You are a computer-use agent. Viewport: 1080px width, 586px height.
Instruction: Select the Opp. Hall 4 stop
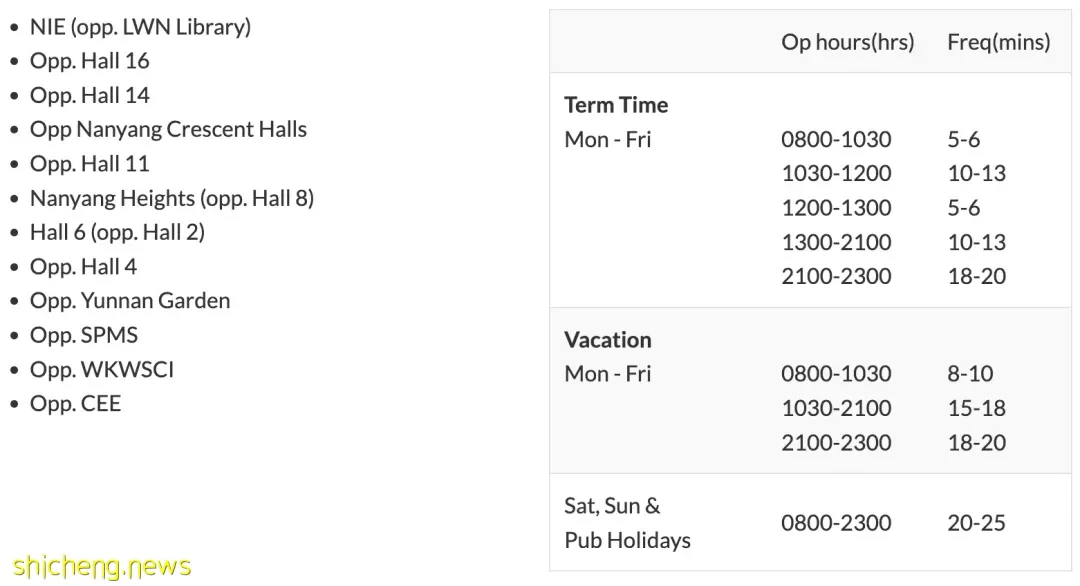tap(83, 266)
